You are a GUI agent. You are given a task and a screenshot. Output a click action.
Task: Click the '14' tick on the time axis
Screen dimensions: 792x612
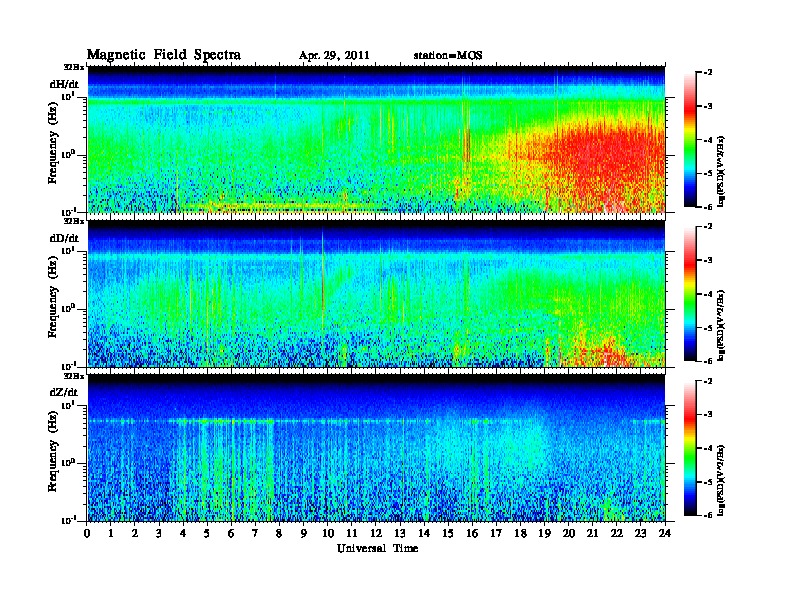(424, 533)
